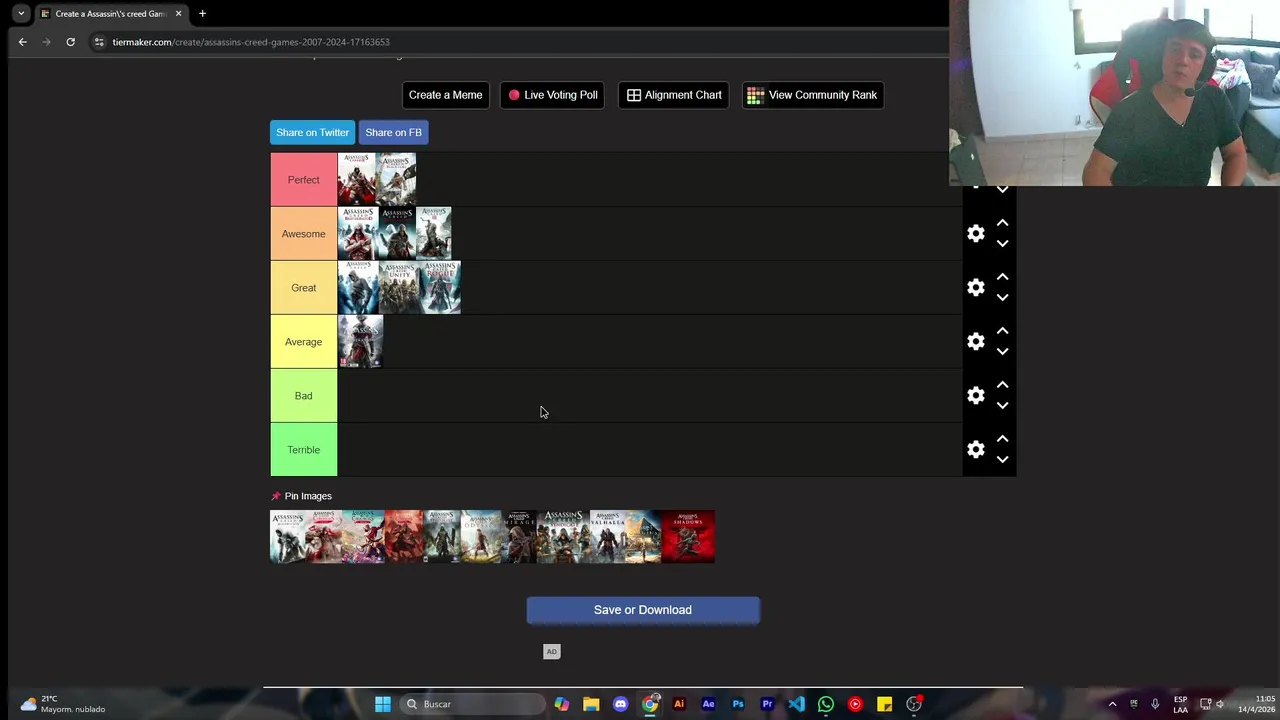
Task: Click the Terrible tier label
Action: pyautogui.click(x=304, y=450)
